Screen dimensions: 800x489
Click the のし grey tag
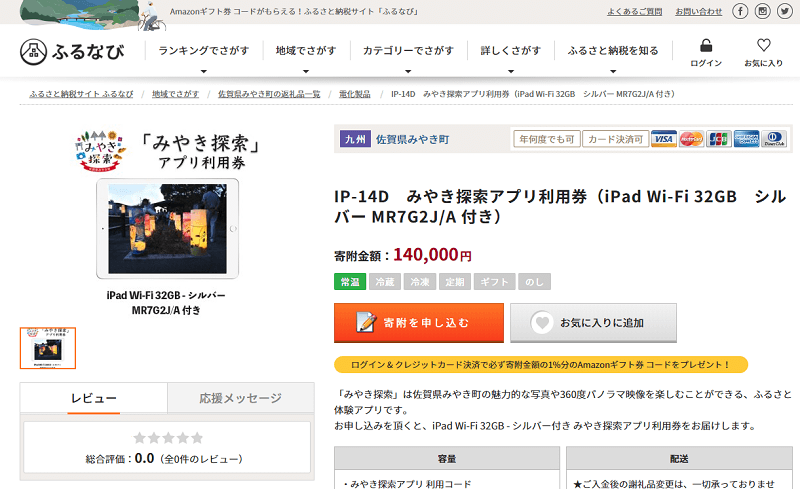tap(534, 282)
